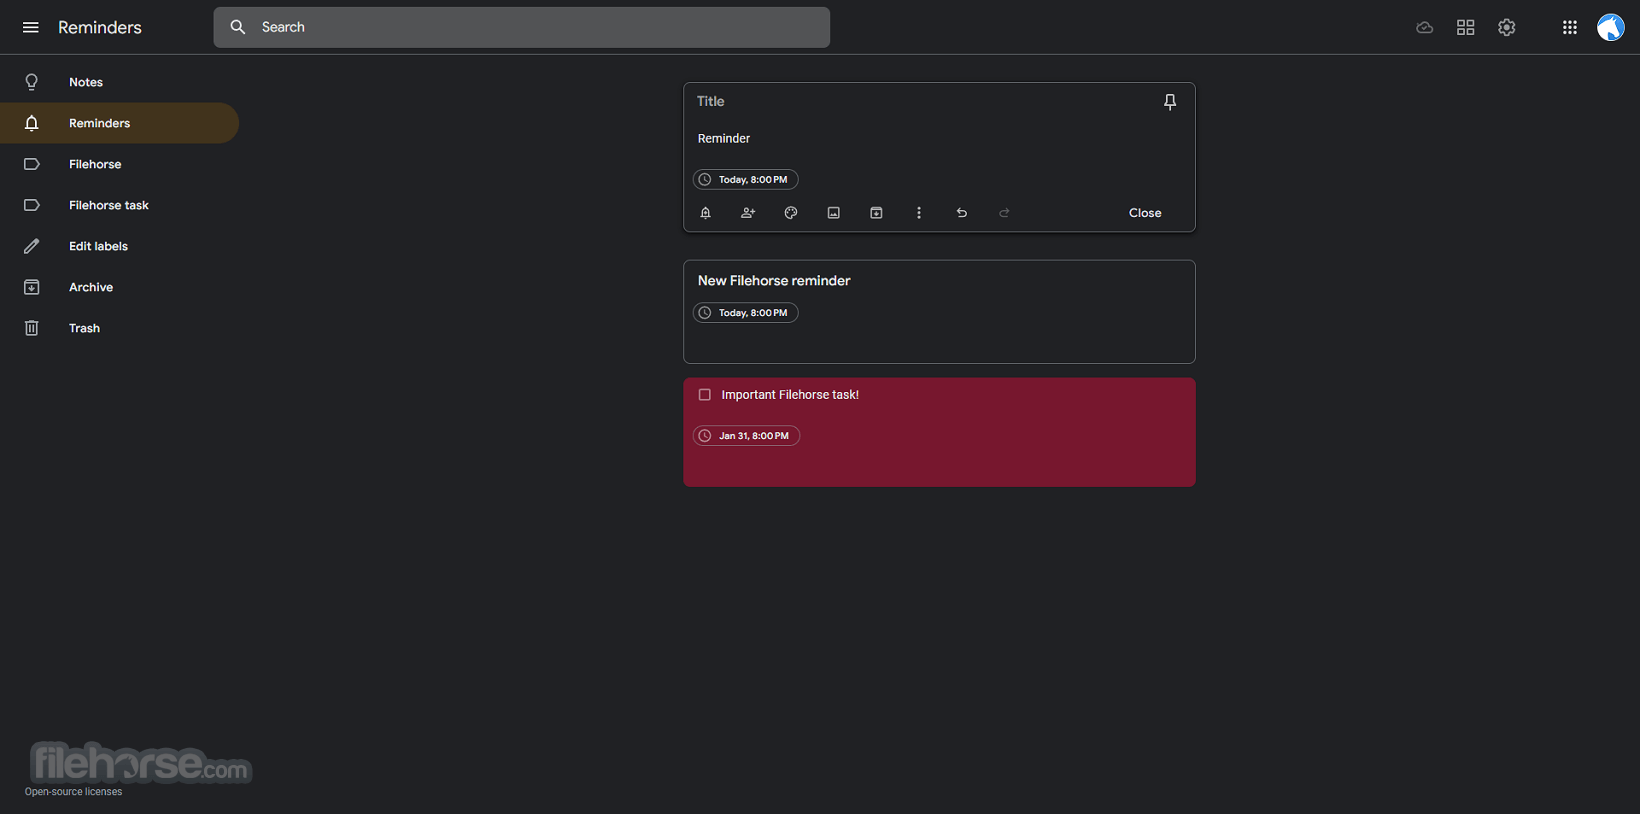This screenshot has width=1640, height=814.
Task: Go to Archive in the sidebar
Action: point(119,287)
